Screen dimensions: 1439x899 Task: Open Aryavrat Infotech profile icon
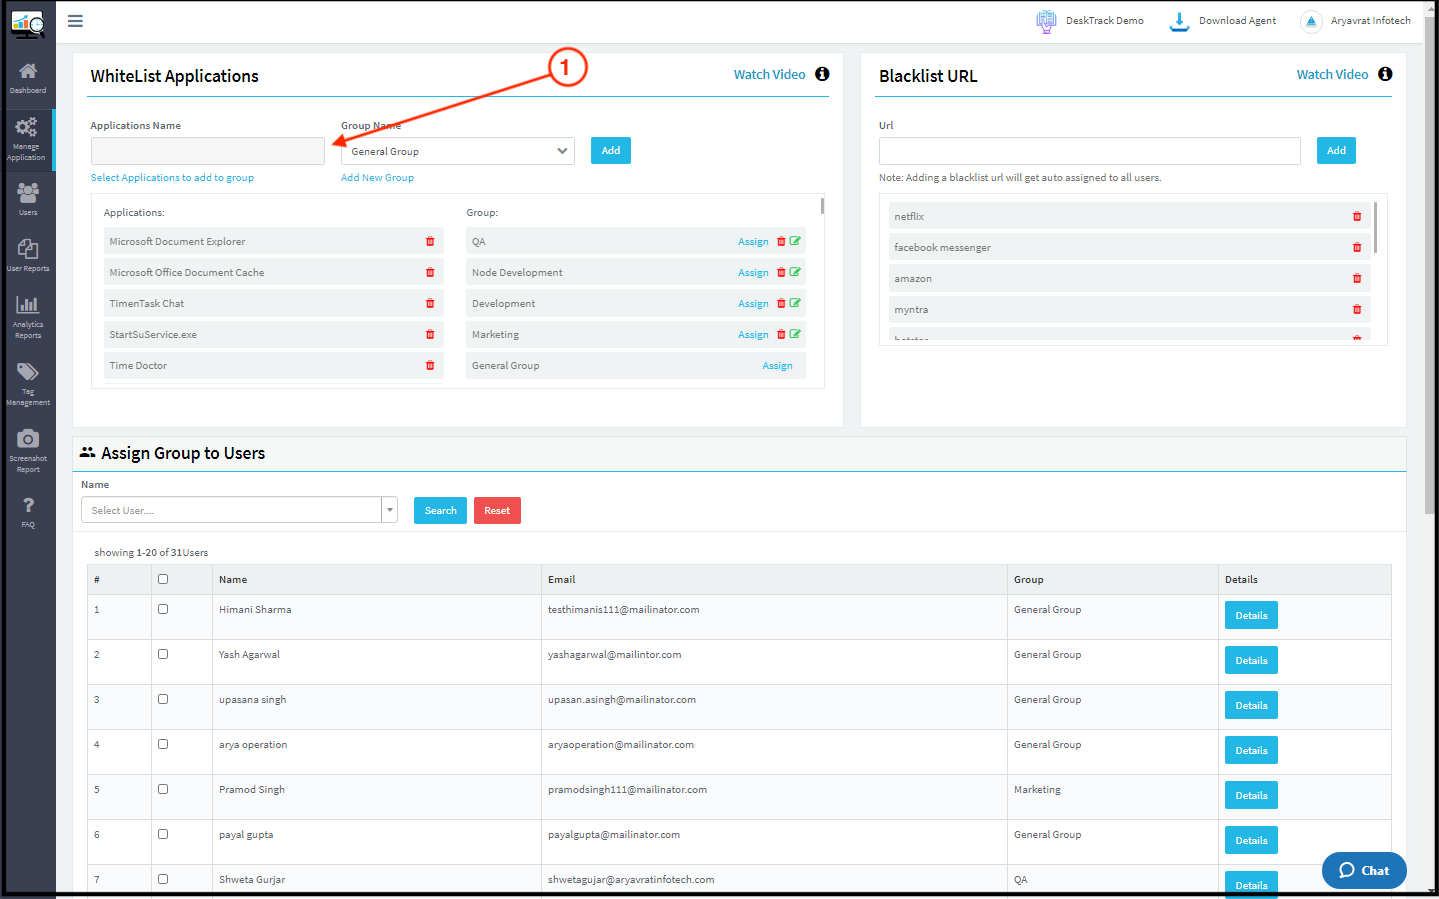tap(1311, 21)
